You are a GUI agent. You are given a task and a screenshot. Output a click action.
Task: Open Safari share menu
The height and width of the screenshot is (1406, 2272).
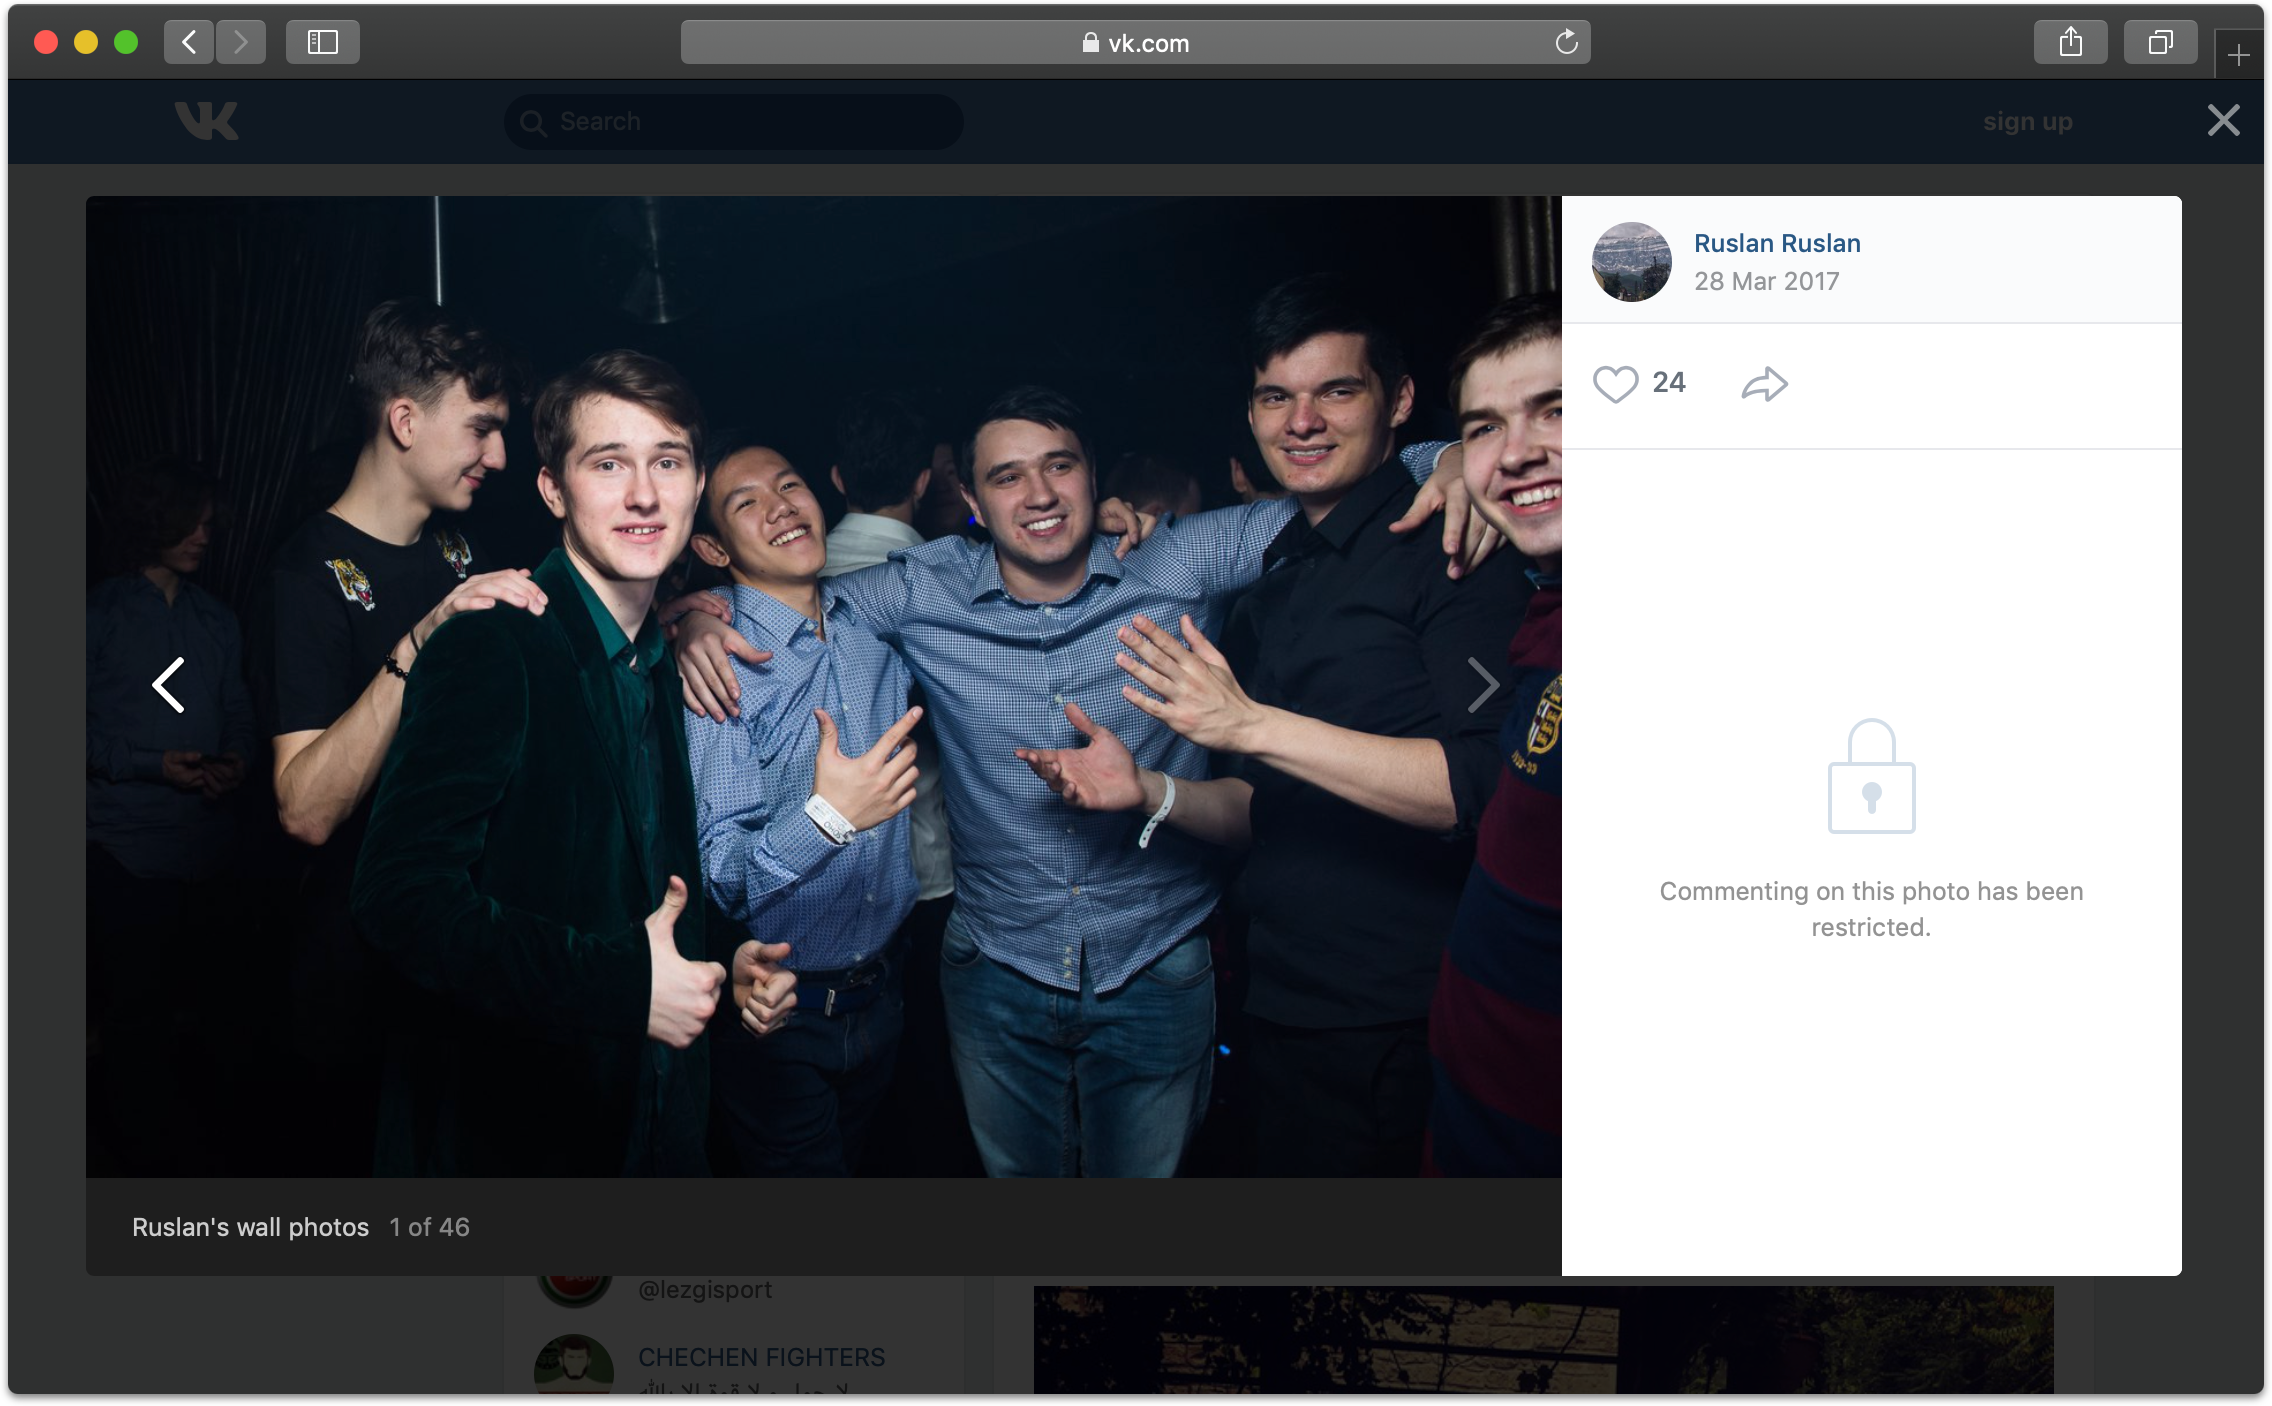point(2070,43)
